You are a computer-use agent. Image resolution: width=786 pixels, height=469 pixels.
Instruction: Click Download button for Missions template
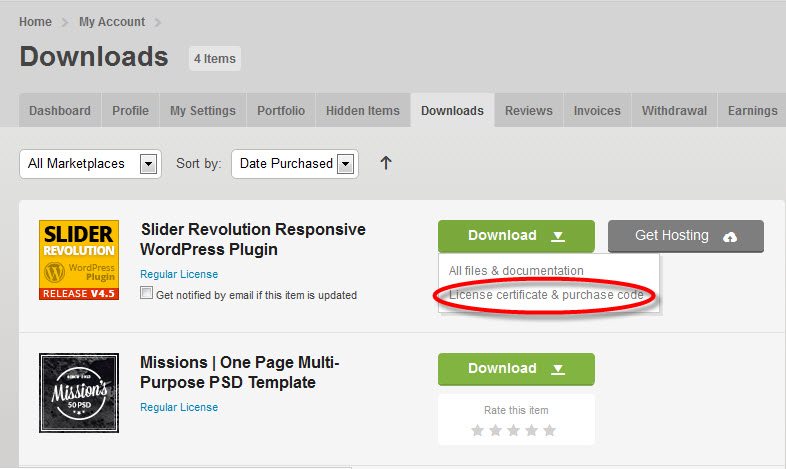point(516,369)
